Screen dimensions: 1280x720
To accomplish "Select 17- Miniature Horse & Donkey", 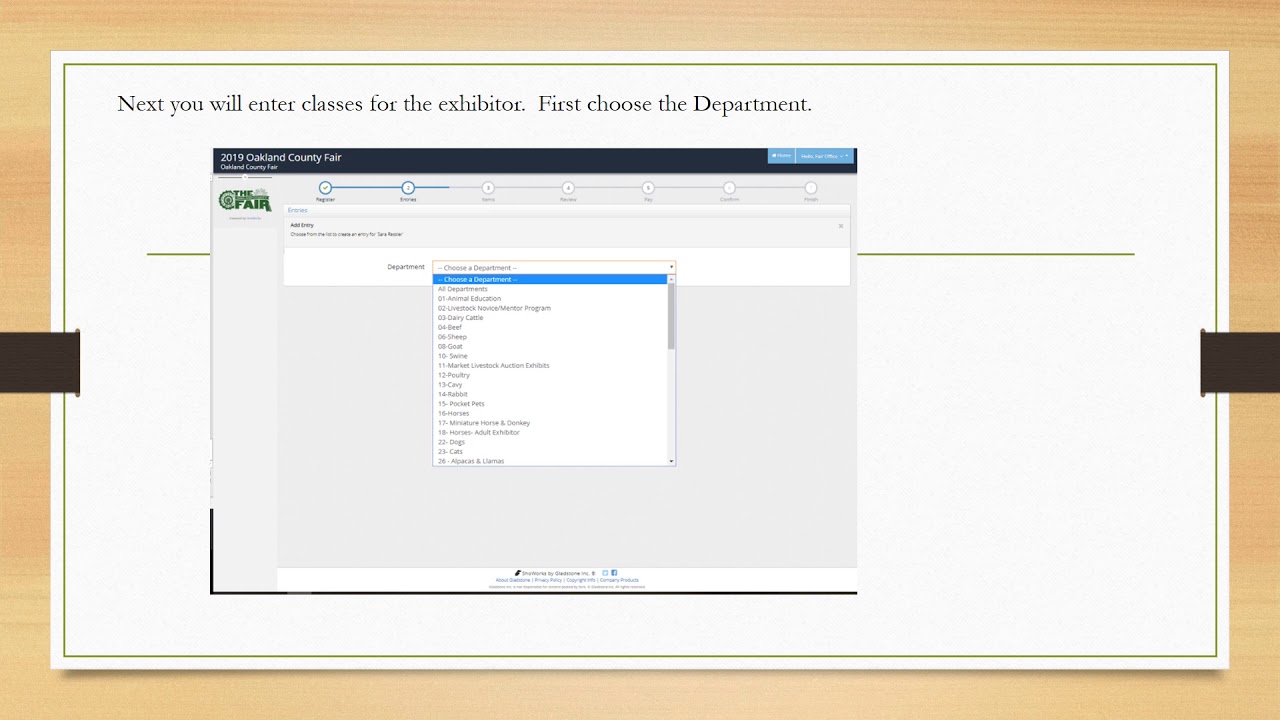I will 550,423.
